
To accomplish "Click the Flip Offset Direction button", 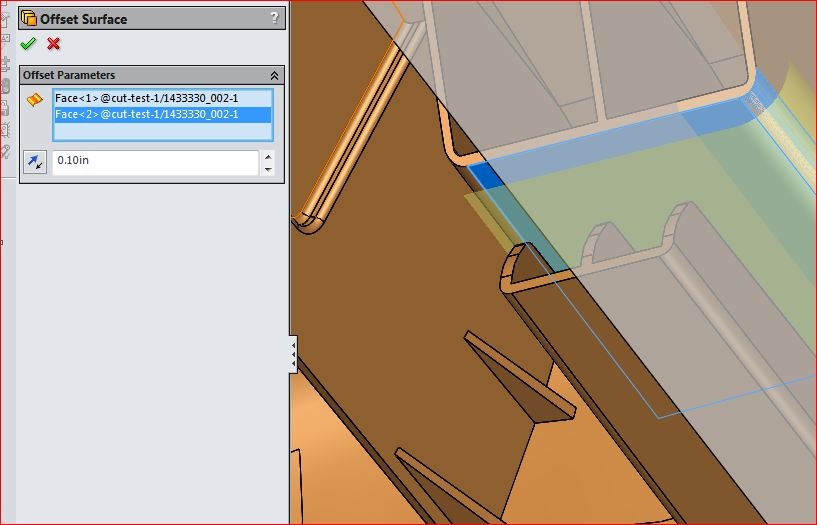I will click(x=35, y=162).
